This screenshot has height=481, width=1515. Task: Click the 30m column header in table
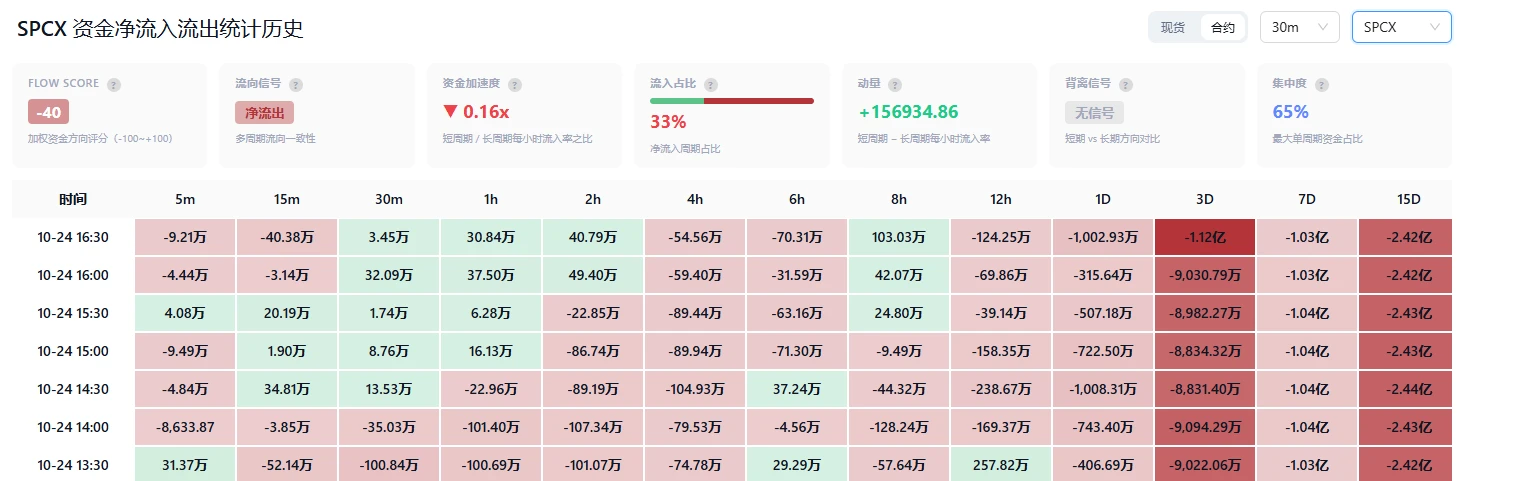click(x=389, y=200)
